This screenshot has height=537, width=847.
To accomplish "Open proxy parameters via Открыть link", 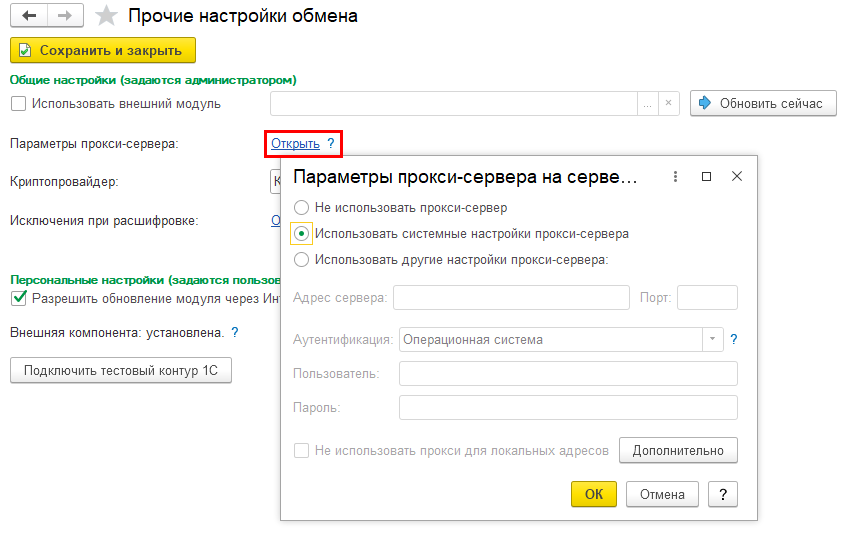I will 295,144.
